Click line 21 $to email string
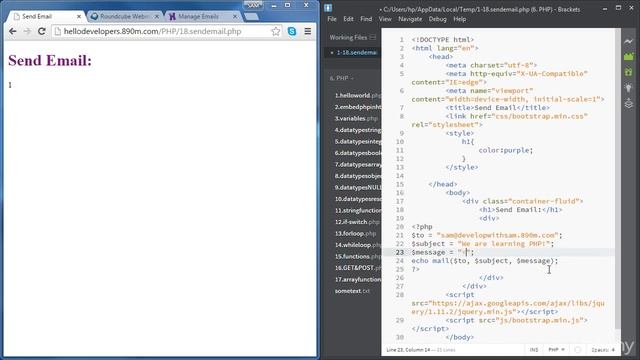 pyautogui.click(x=498, y=236)
